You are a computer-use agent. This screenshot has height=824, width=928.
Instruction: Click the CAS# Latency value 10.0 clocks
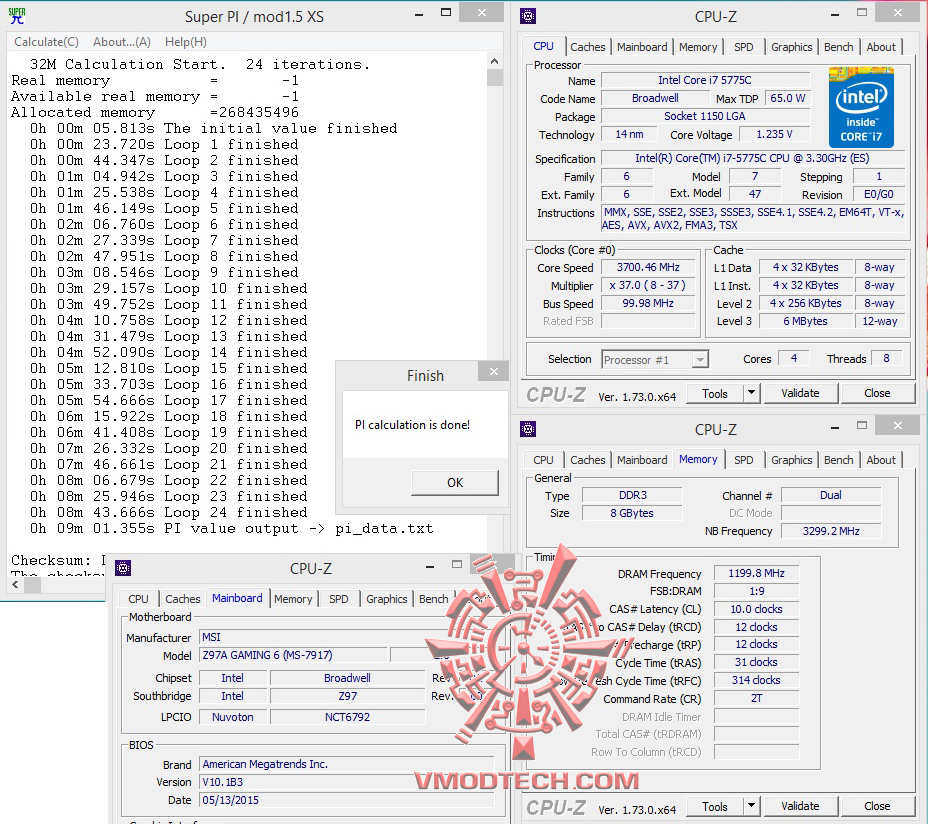click(x=756, y=609)
